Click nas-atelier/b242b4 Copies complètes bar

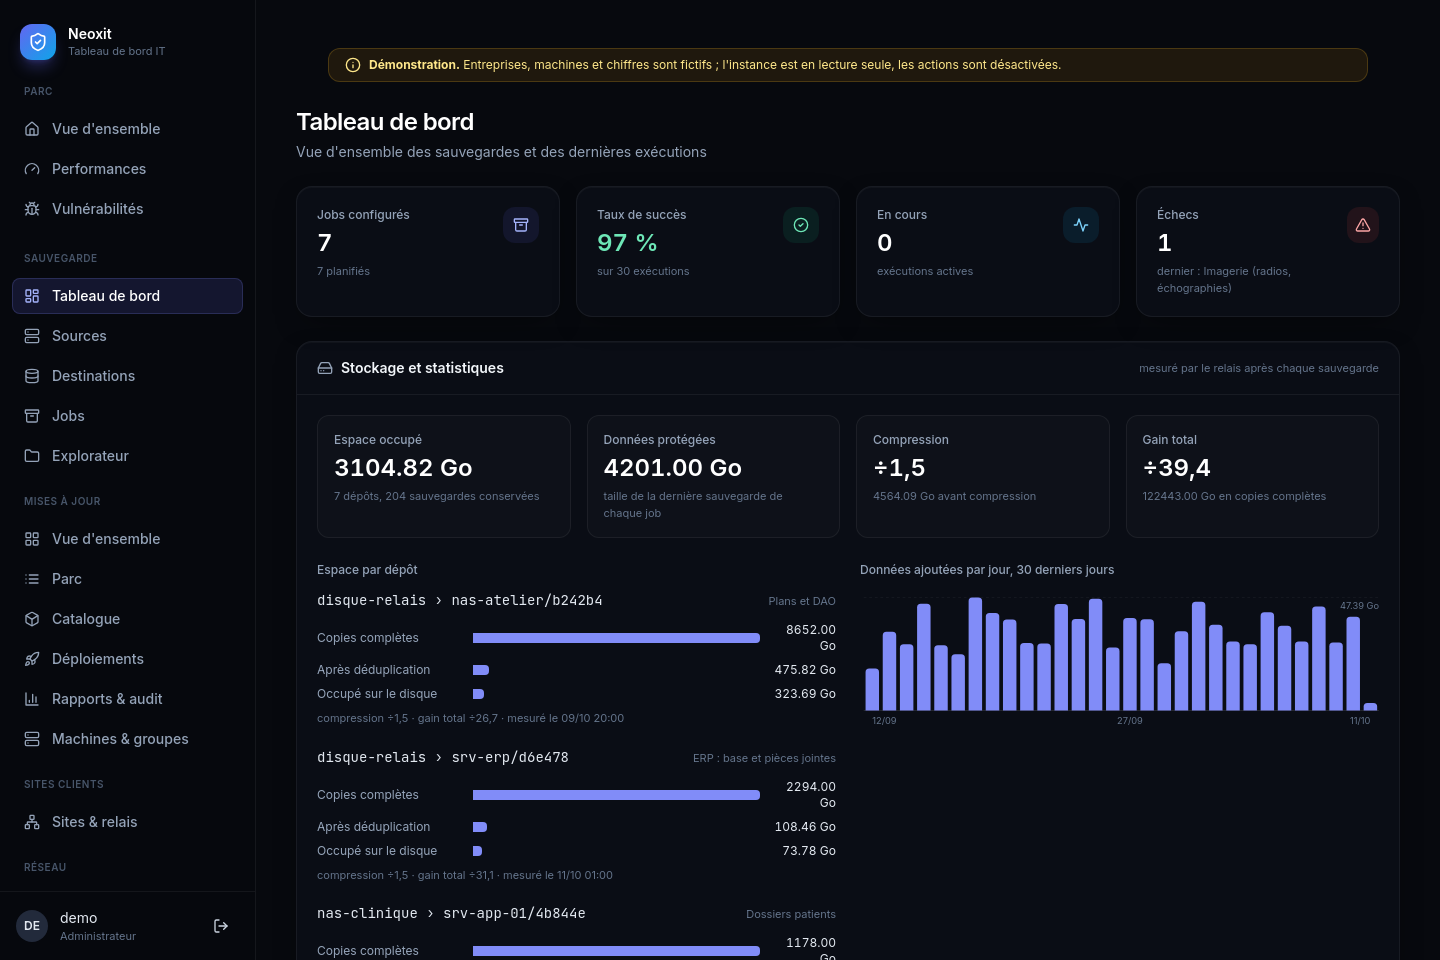click(616, 638)
